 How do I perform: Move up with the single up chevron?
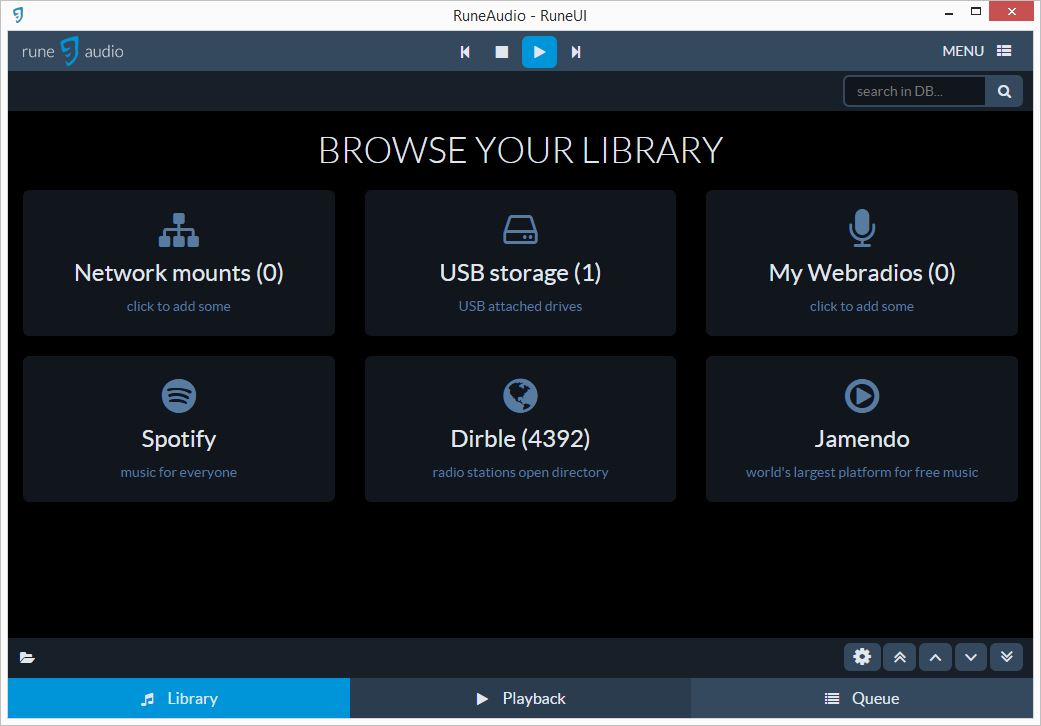935,657
